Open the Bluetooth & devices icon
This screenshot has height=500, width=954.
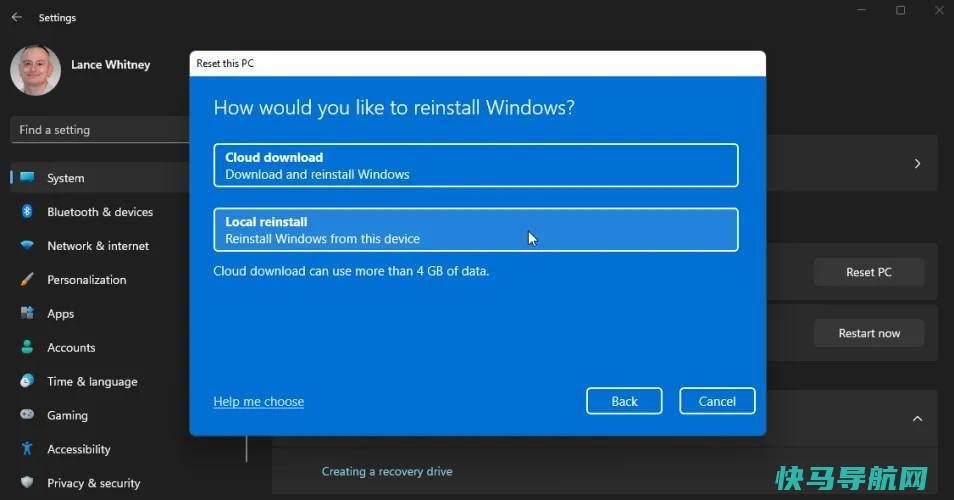(27, 212)
